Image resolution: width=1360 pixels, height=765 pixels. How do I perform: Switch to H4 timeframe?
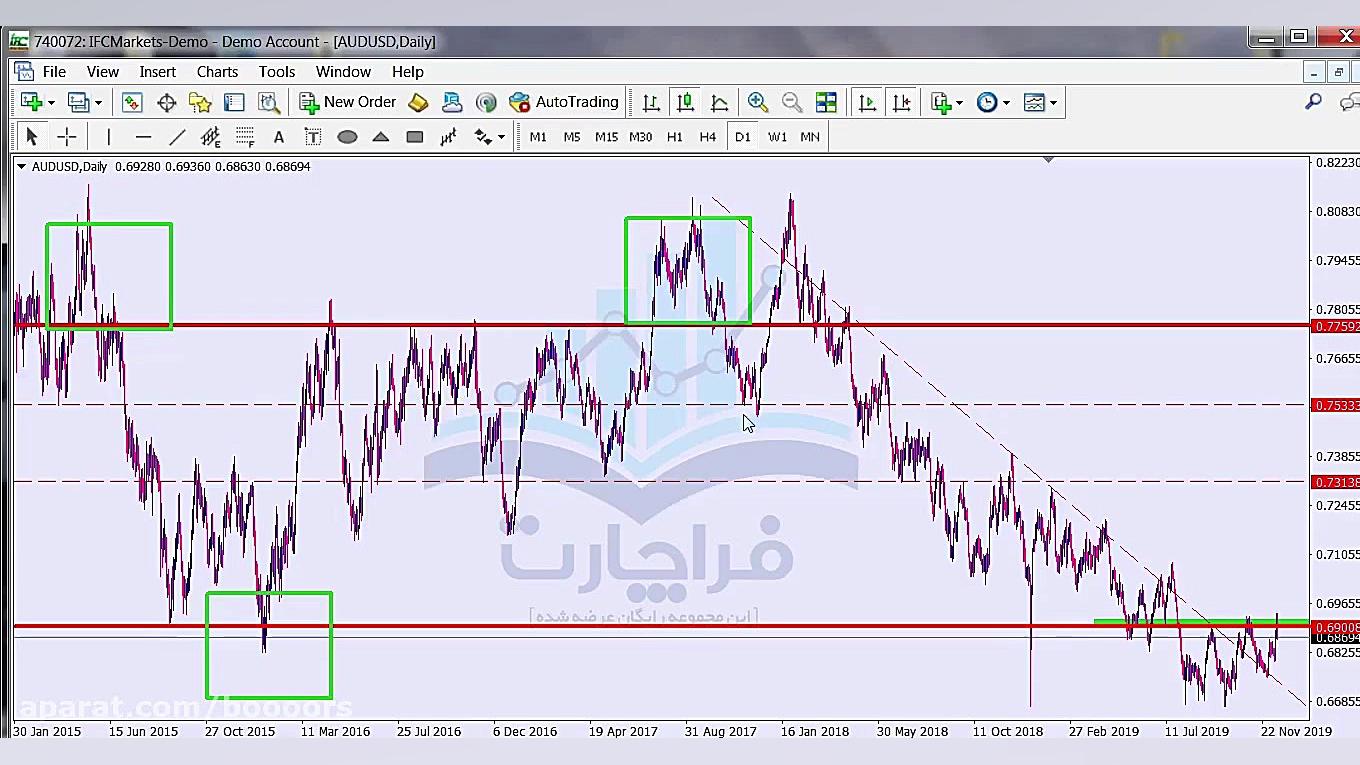click(x=708, y=137)
